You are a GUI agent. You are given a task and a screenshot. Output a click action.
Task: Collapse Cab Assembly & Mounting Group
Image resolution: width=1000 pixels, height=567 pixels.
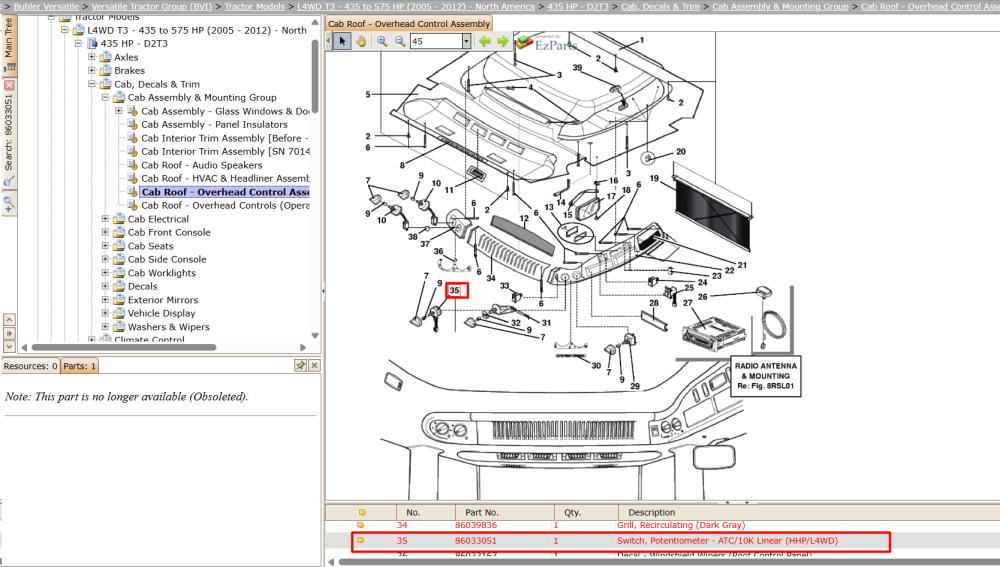105,97
